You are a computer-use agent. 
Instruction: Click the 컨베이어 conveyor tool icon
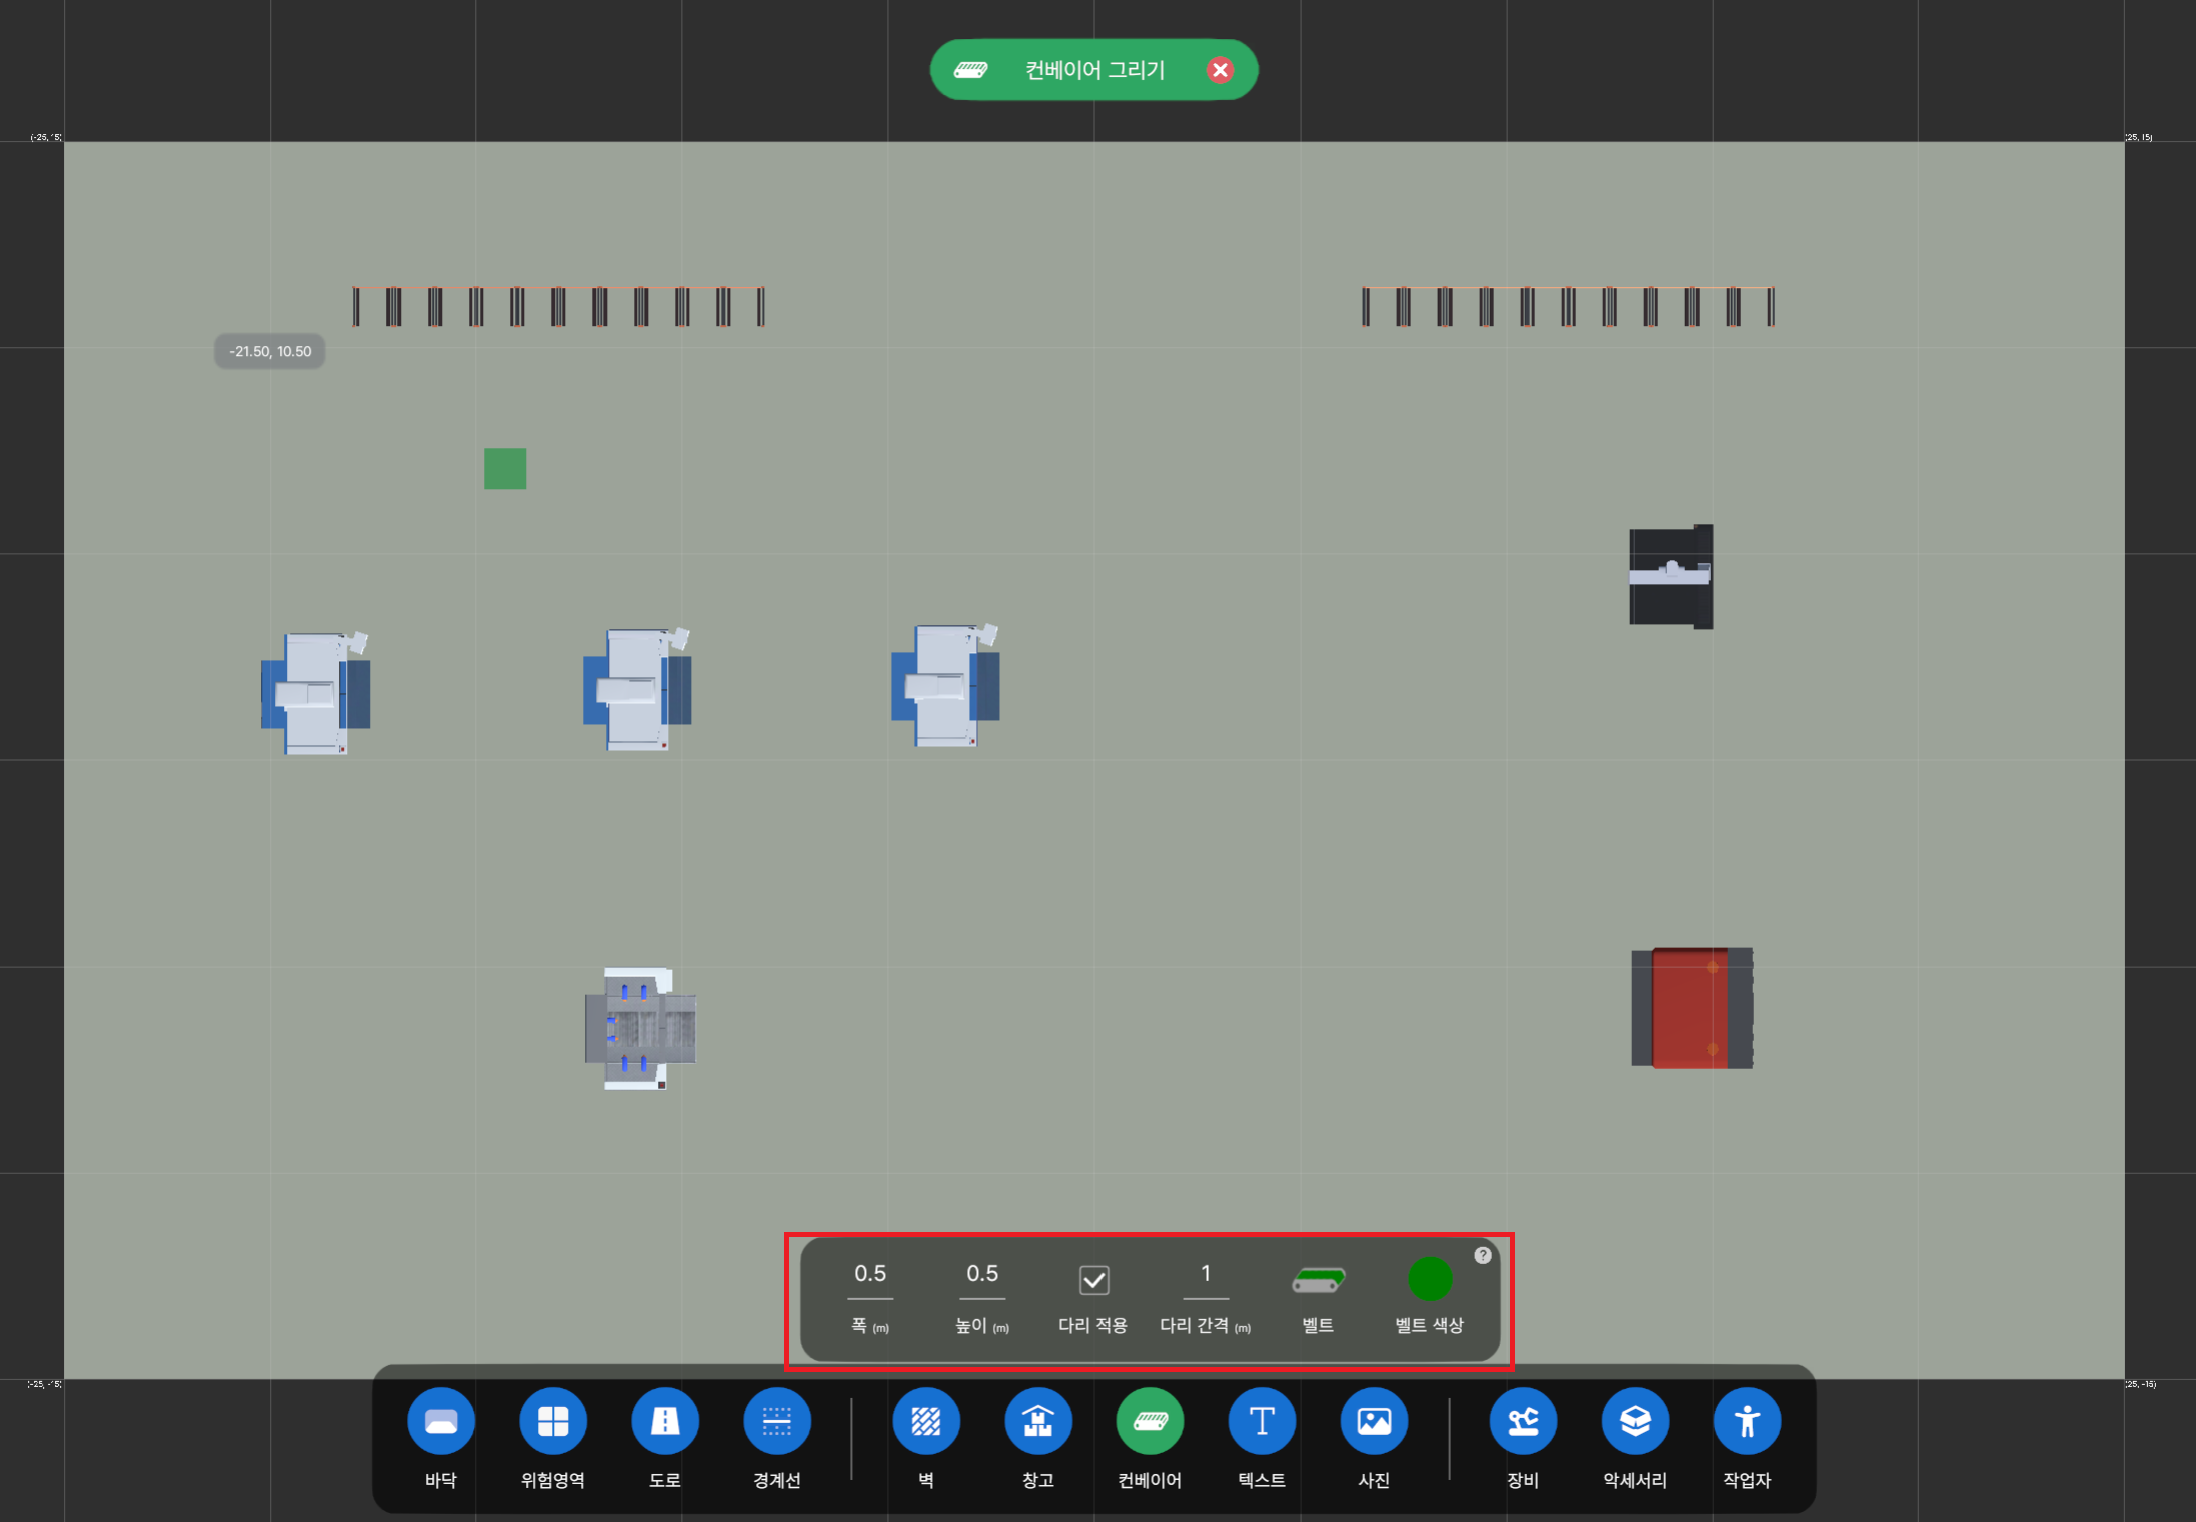pyautogui.click(x=1150, y=1421)
